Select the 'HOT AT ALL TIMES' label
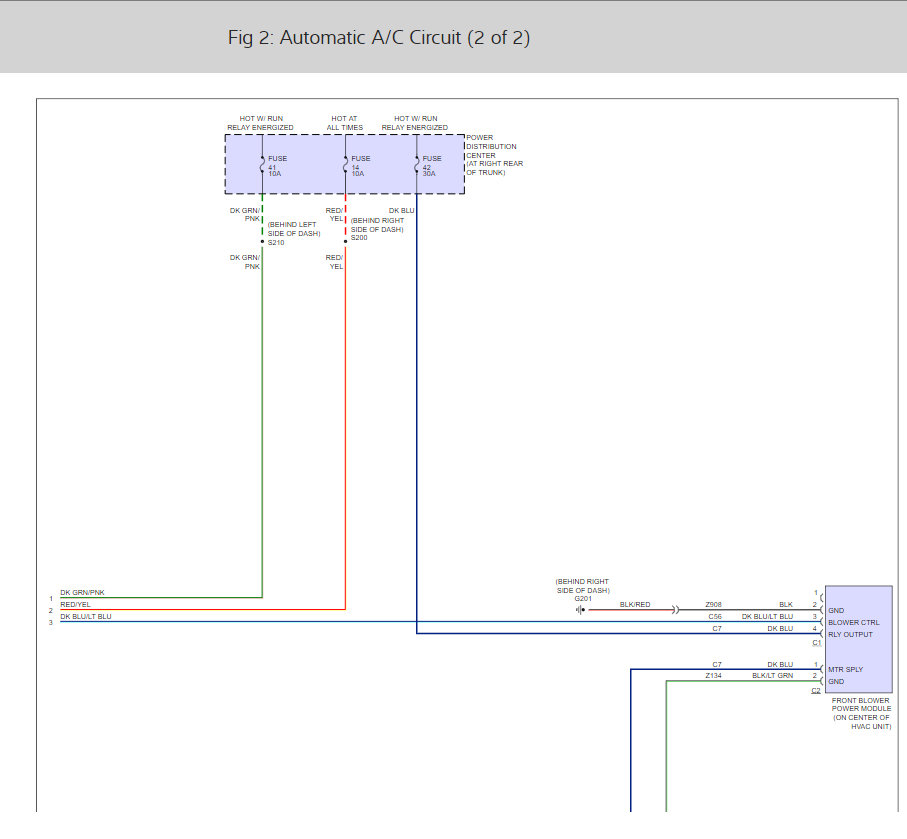The image size is (907, 839). (x=345, y=123)
